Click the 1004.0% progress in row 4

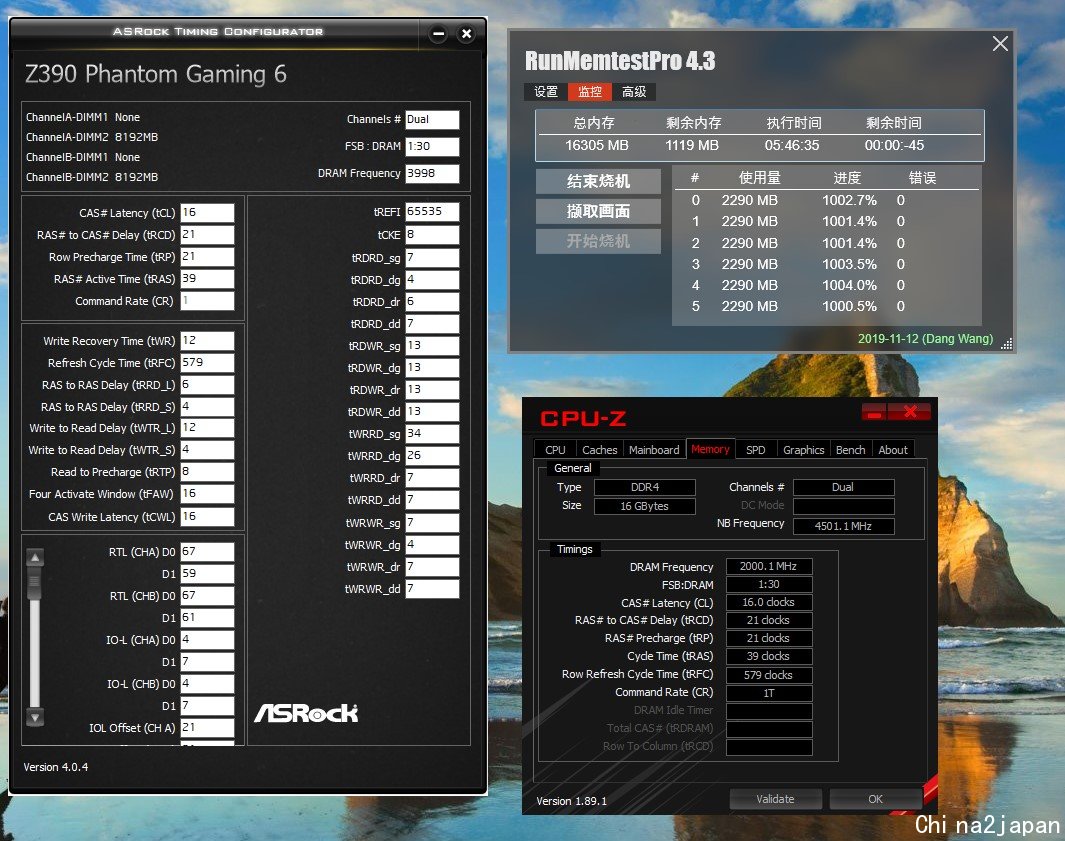point(849,285)
